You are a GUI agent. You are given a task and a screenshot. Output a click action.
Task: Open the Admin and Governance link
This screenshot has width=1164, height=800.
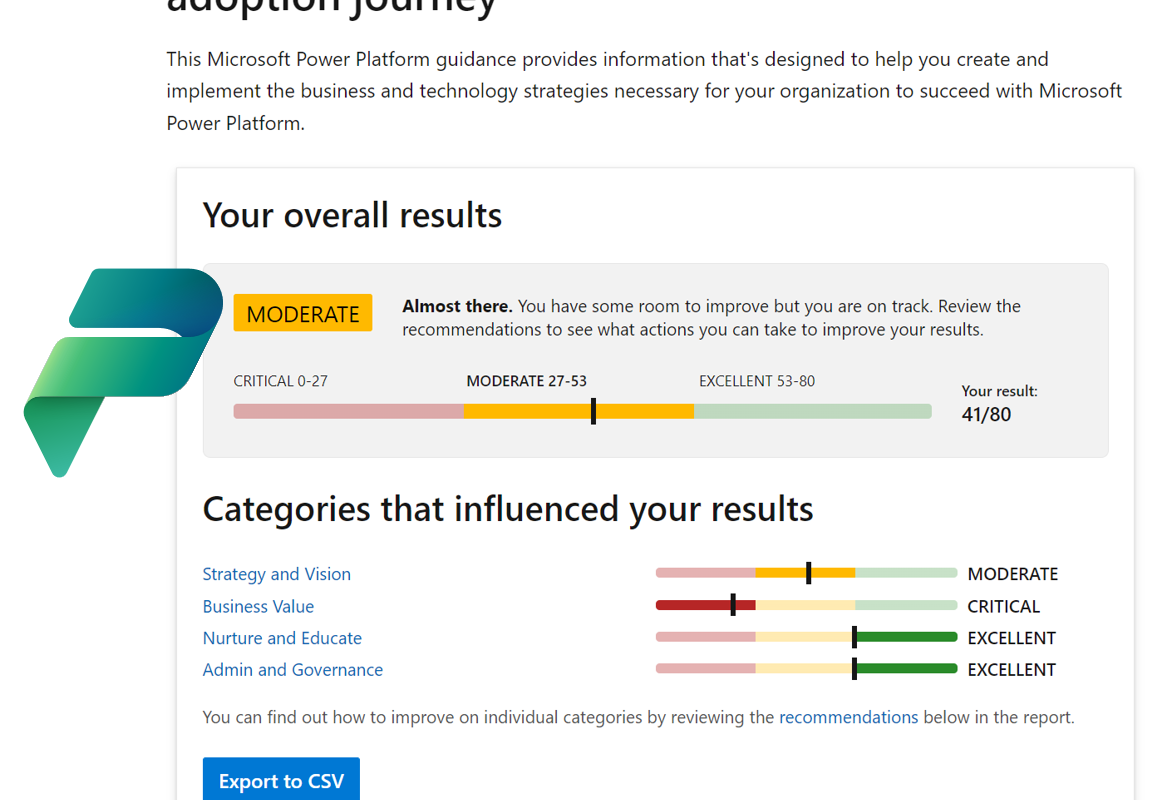tap(292, 670)
